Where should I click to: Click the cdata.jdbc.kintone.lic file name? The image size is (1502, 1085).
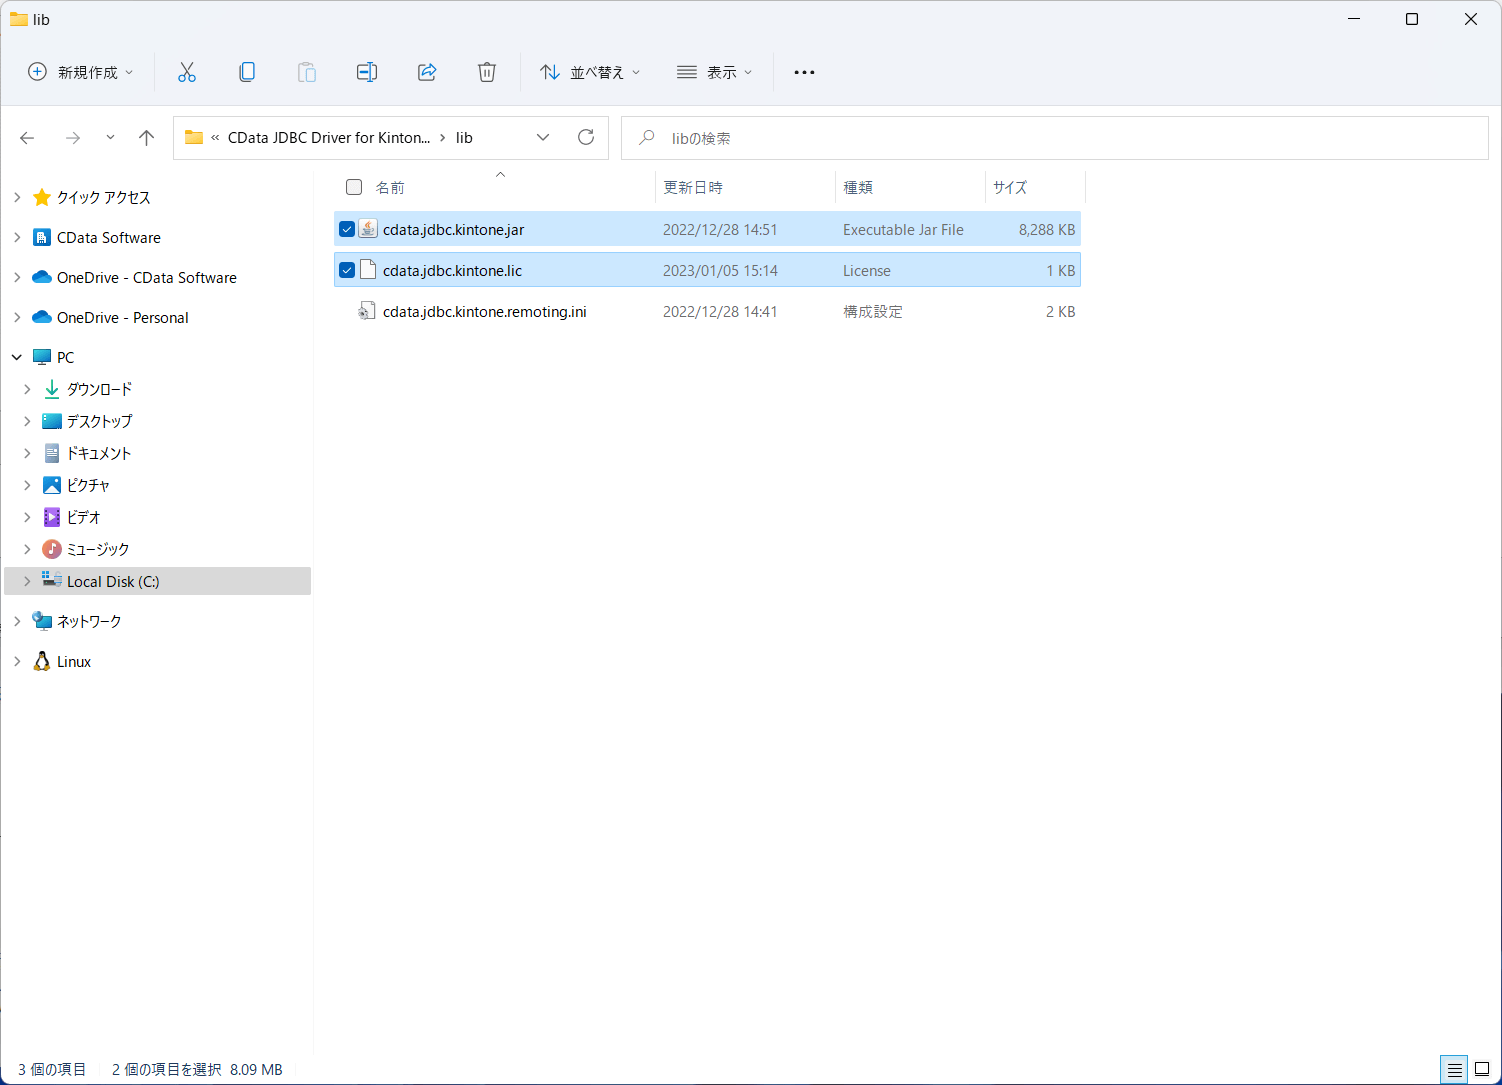click(x=453, y=270)
